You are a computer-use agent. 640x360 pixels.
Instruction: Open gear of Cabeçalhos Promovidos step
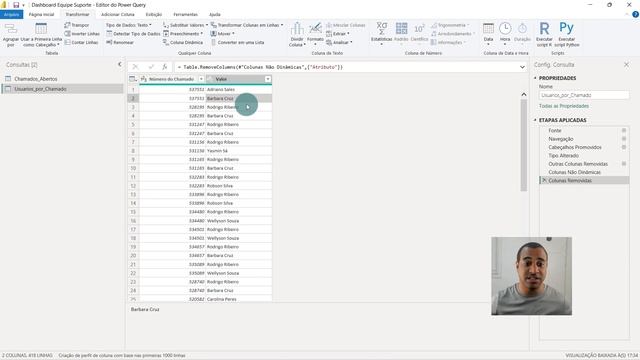tap(624, 147)
